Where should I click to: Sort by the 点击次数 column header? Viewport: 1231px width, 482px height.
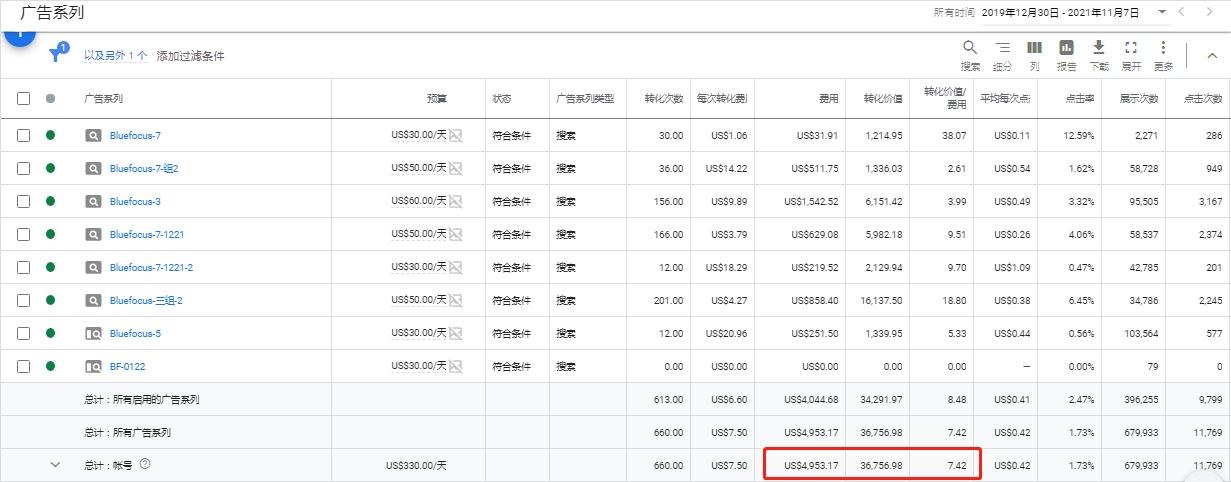pos(1203,99)
